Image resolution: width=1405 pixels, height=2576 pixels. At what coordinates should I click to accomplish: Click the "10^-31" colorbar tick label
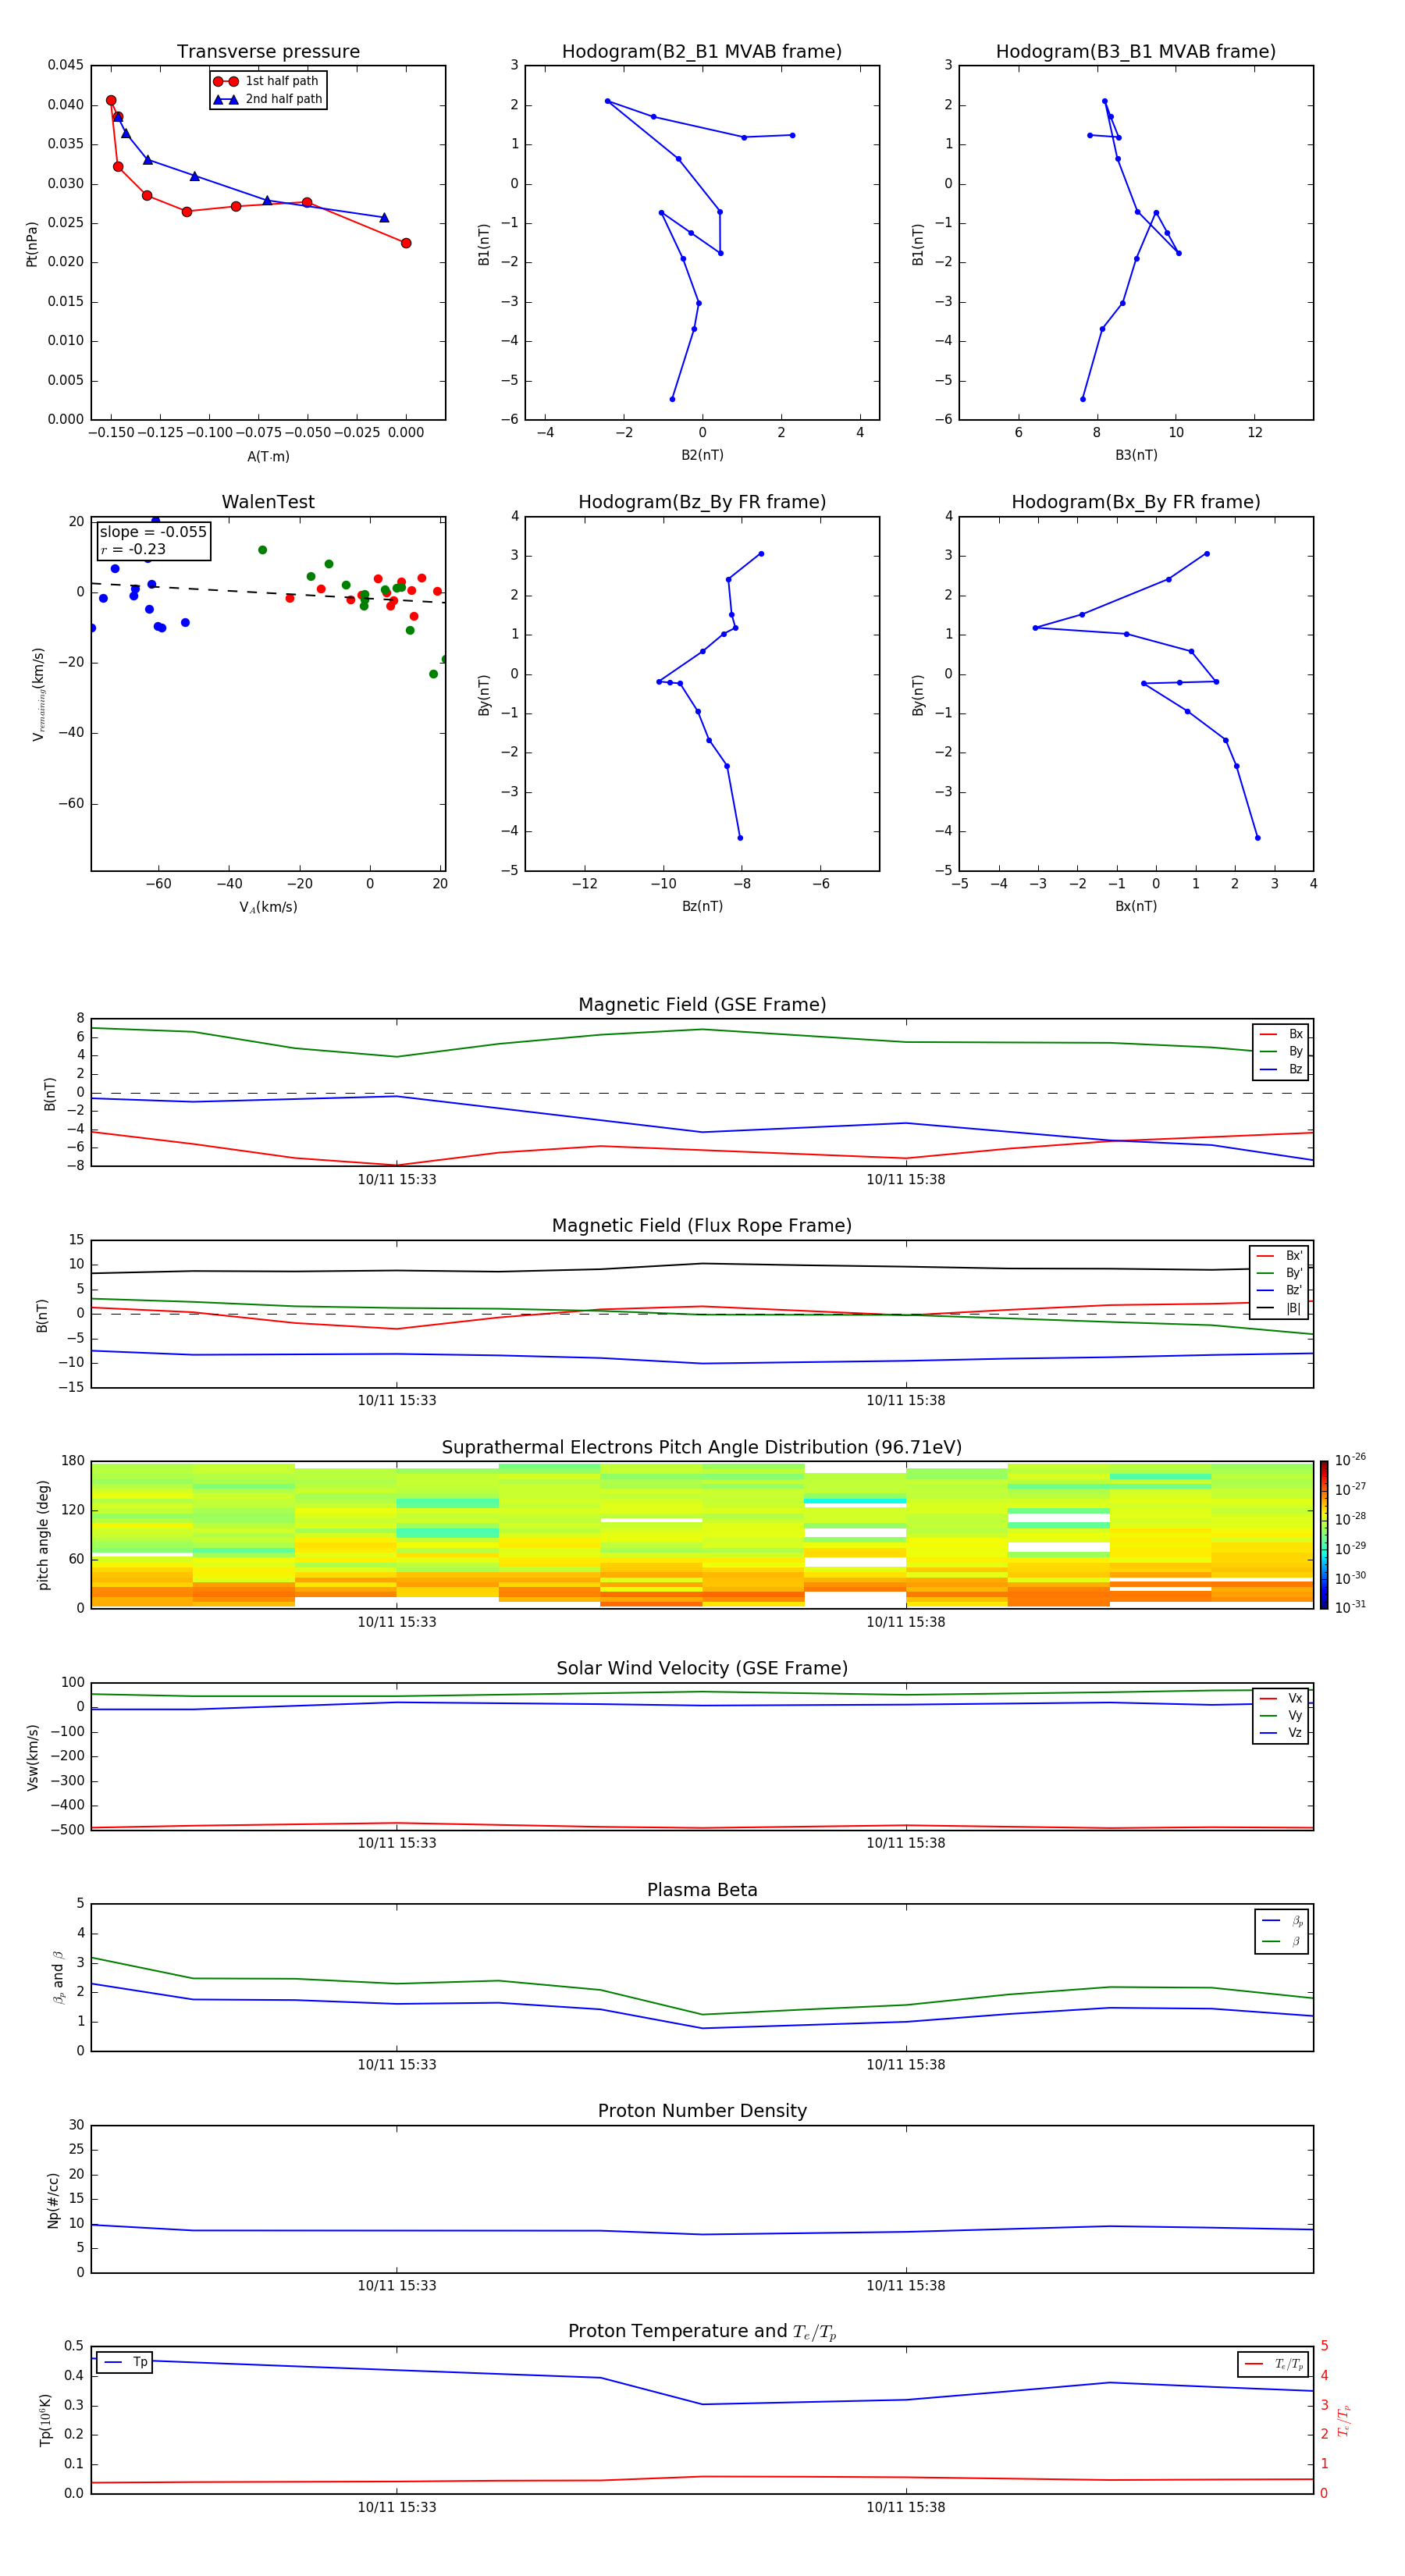pyautogui.click(x=1350, y=1607)
